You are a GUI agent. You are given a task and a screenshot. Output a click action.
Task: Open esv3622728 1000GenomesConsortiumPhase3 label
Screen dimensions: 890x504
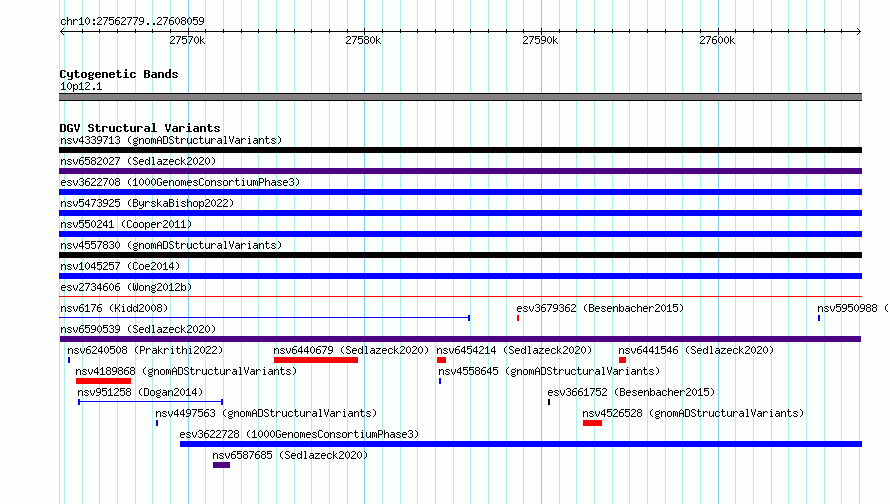tap(299, 434)
